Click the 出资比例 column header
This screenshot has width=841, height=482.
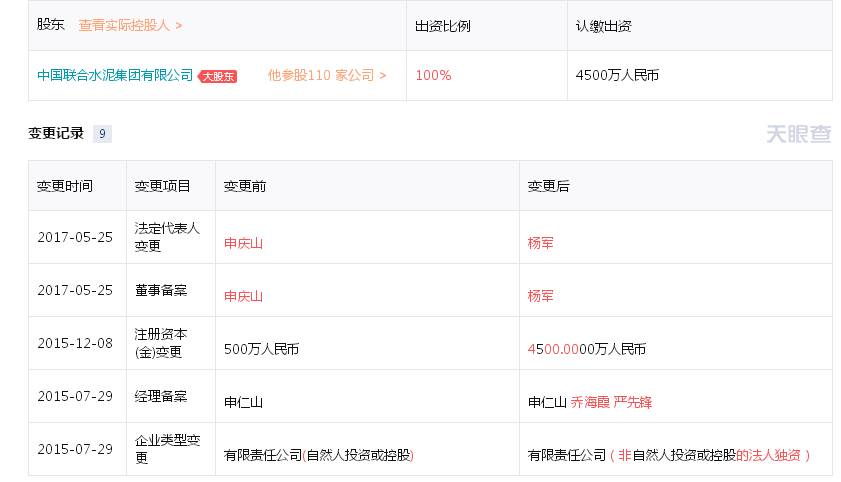tap(442, 26)
